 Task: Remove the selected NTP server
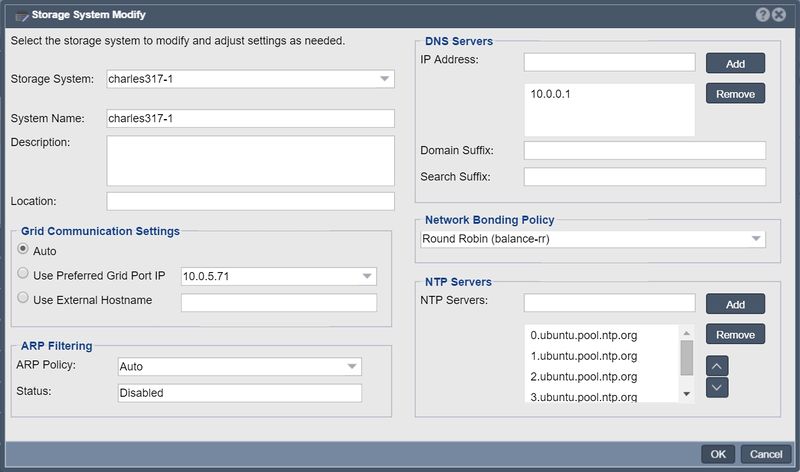pyautogui.click(x=735, y=334)
